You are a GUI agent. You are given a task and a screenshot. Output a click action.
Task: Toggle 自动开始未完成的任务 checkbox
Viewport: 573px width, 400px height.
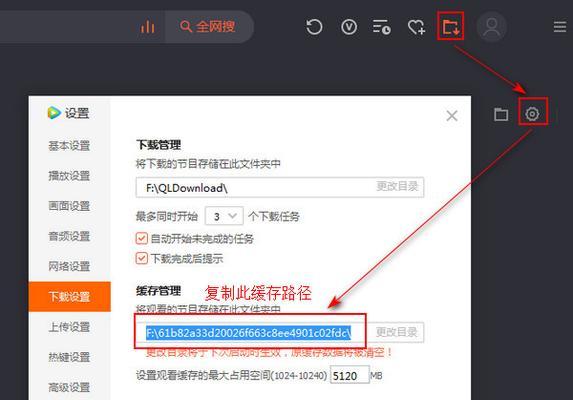[142, 239]
